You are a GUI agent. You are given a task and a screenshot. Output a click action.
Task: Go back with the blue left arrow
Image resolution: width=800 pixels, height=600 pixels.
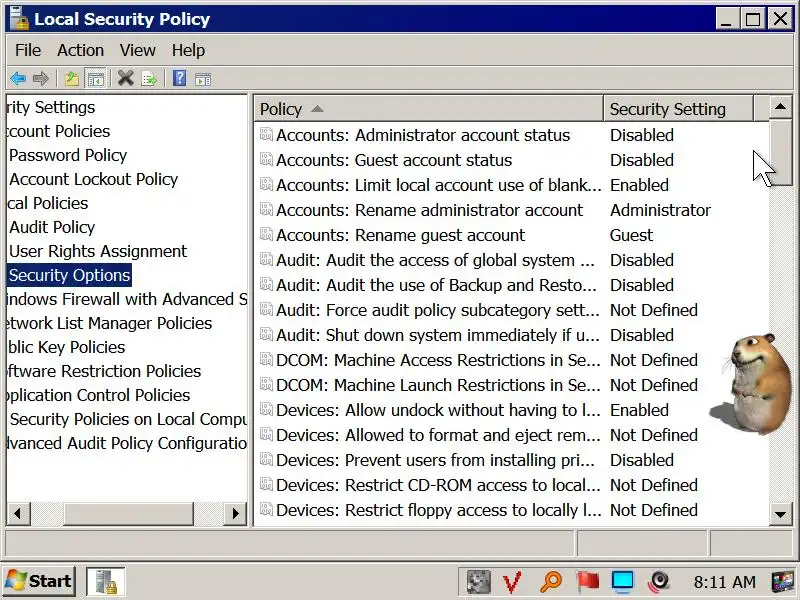pos(18,79)
